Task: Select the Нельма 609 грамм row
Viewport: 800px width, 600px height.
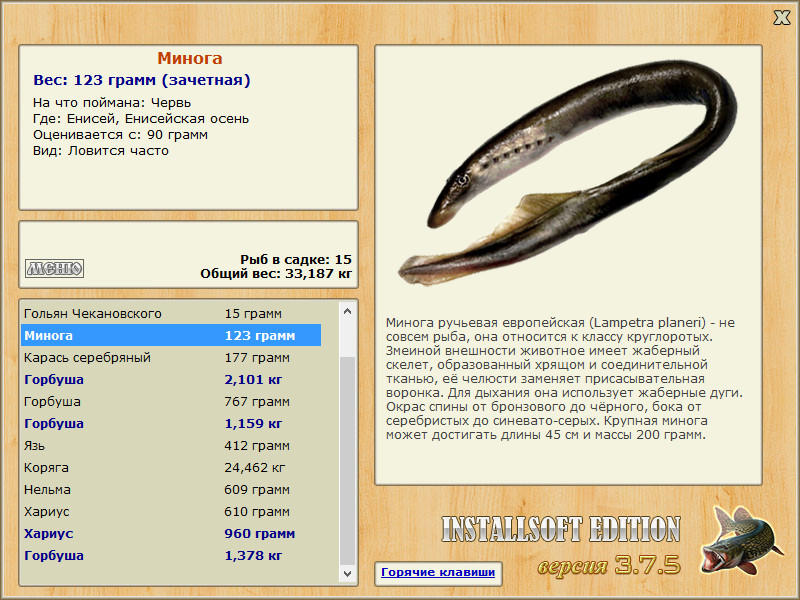Action: click(x=171, y=489)
